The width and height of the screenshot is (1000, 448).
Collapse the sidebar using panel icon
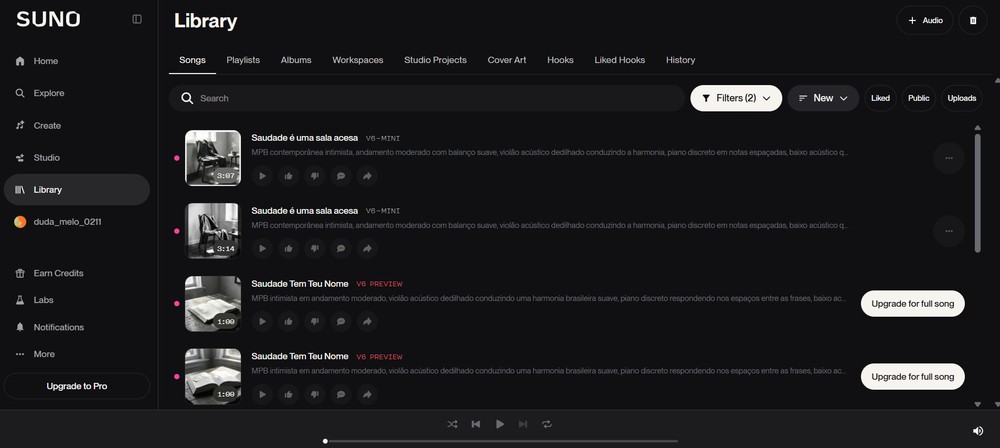tap(137, 19)
